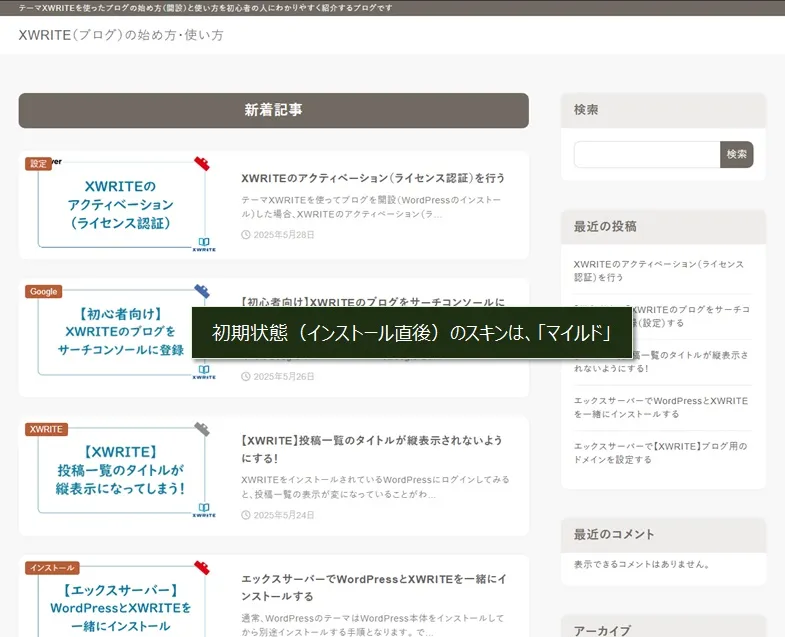Screen dimensions: 785x637
Task: Click excerpt starting 通常、WordPressのテーマは
Action: 372,625
